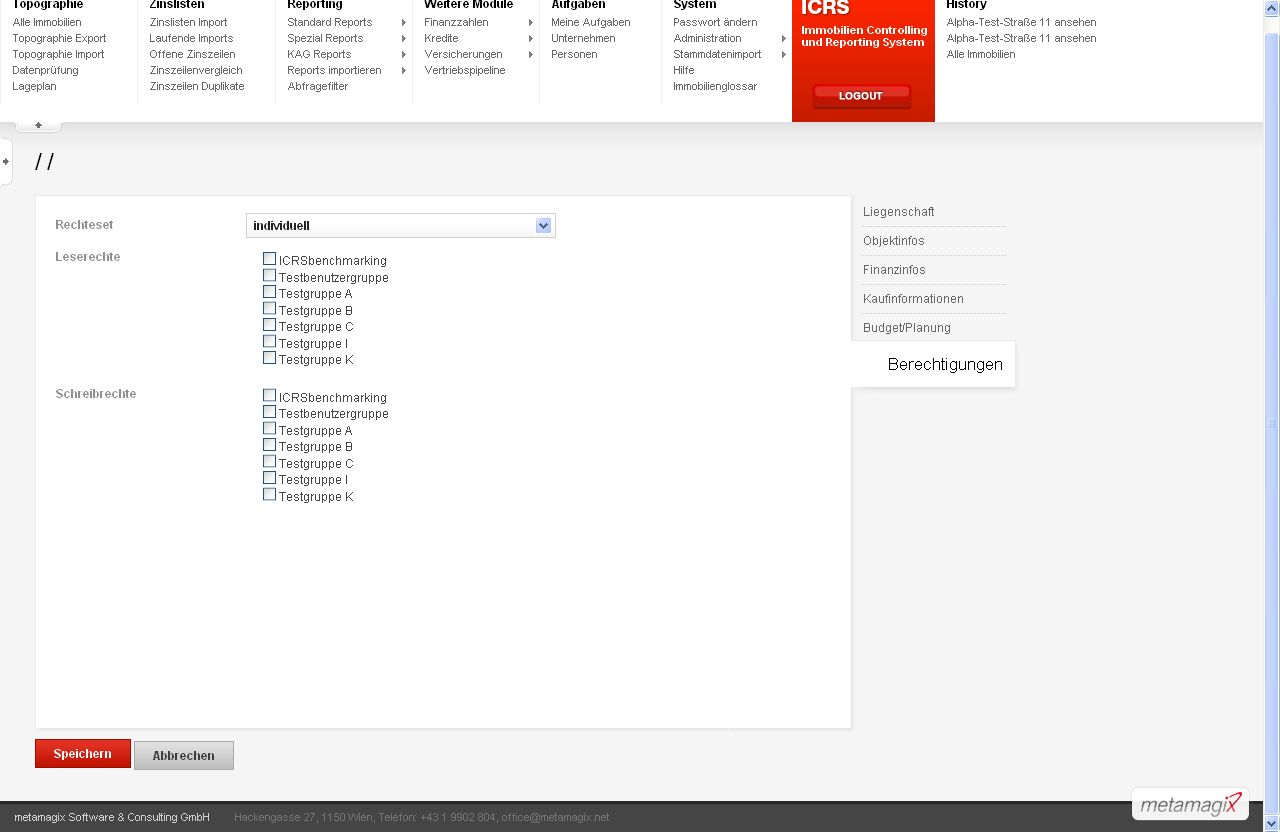Enable Schreibrechte Testgruppe C checkbox
1280x832 pixels.
click(x=269, y=461)
